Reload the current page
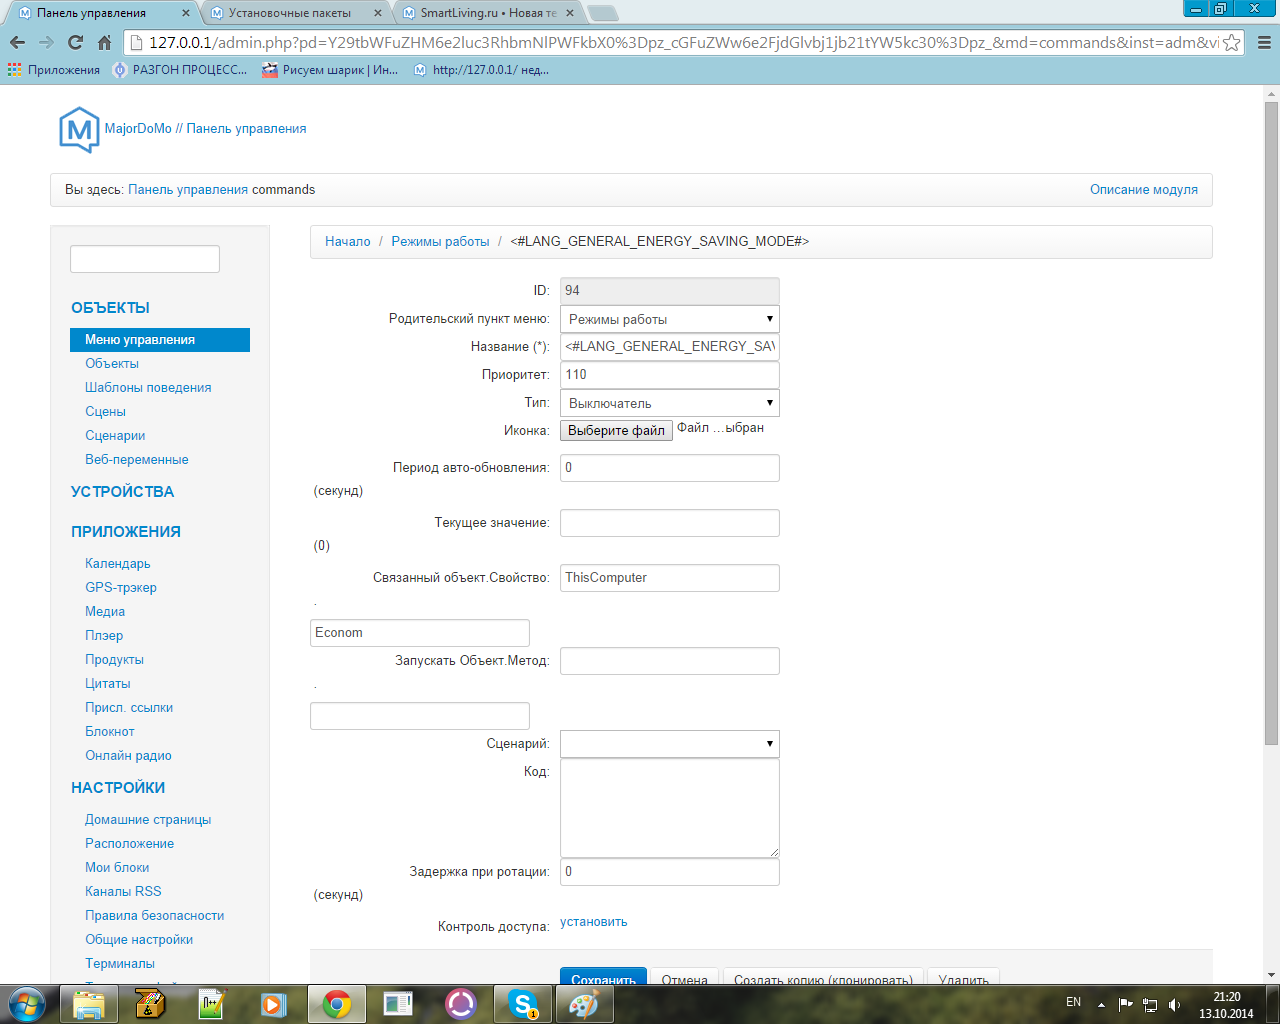 click(75, 43)
